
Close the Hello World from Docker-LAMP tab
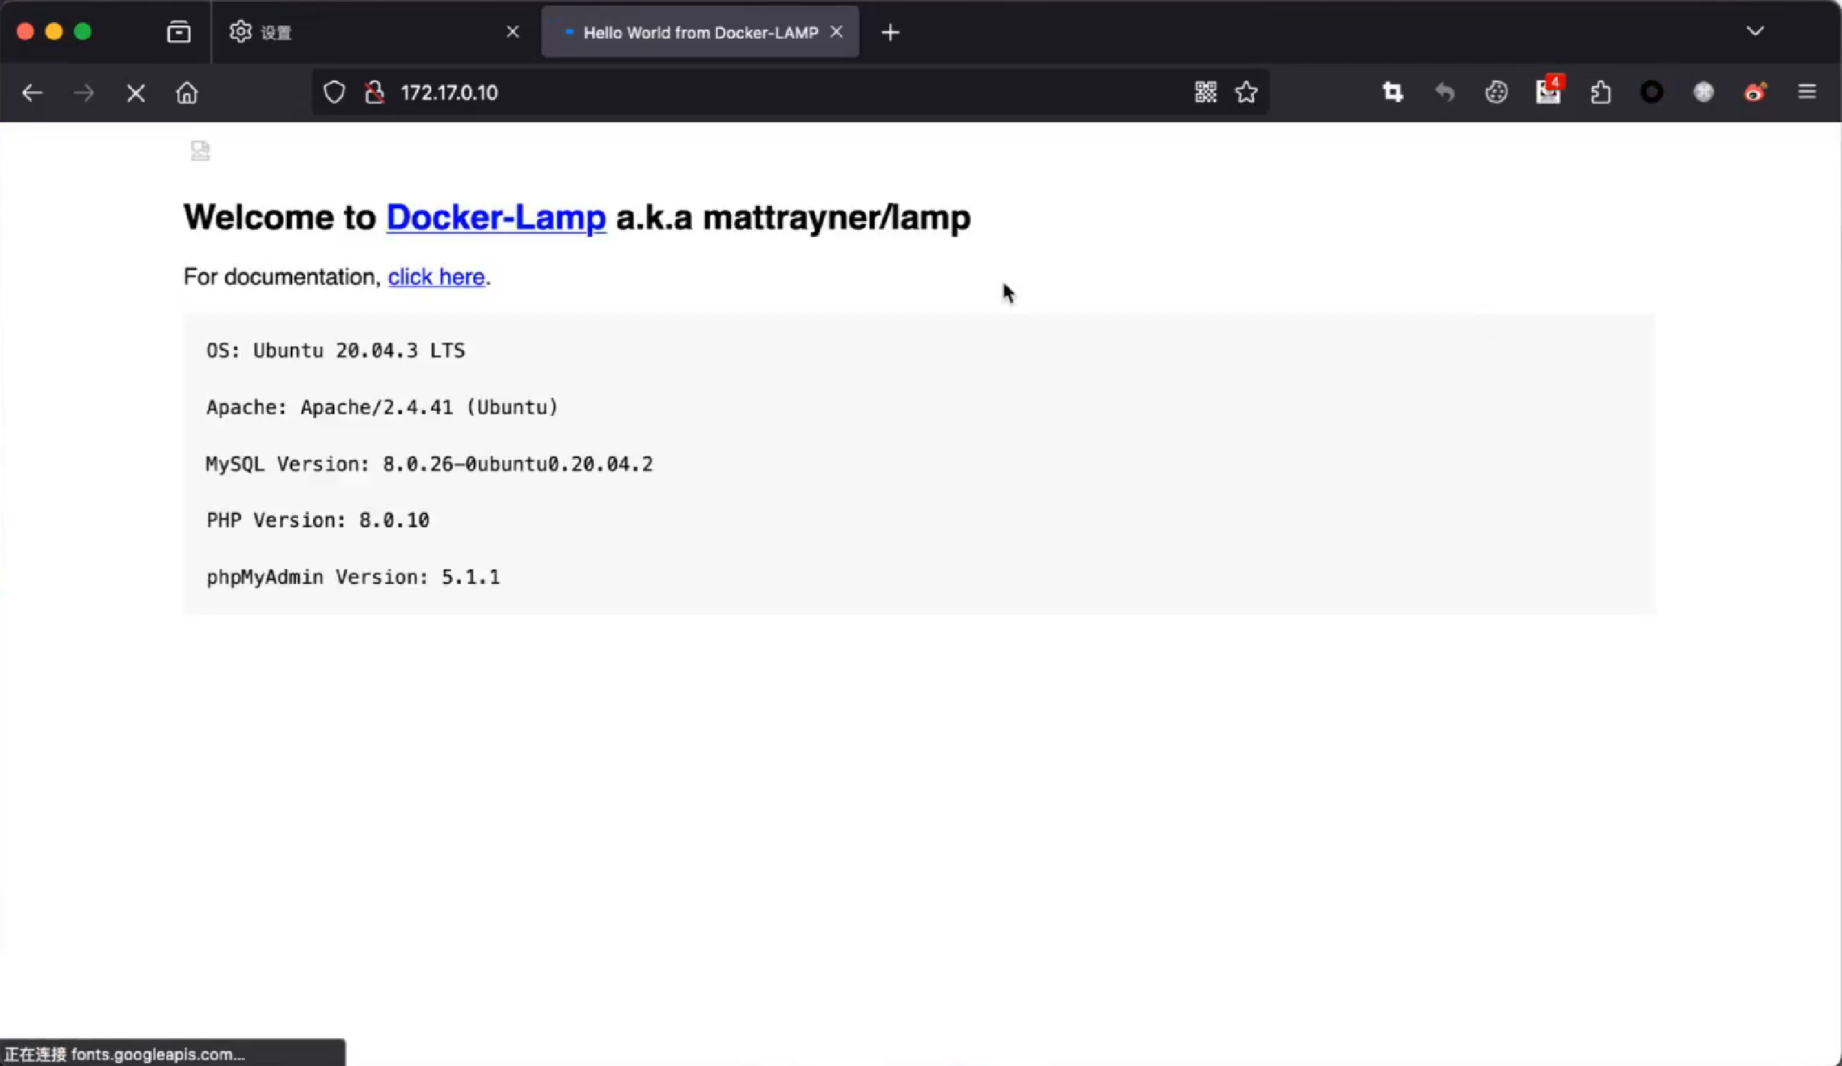tap(837, 32)
